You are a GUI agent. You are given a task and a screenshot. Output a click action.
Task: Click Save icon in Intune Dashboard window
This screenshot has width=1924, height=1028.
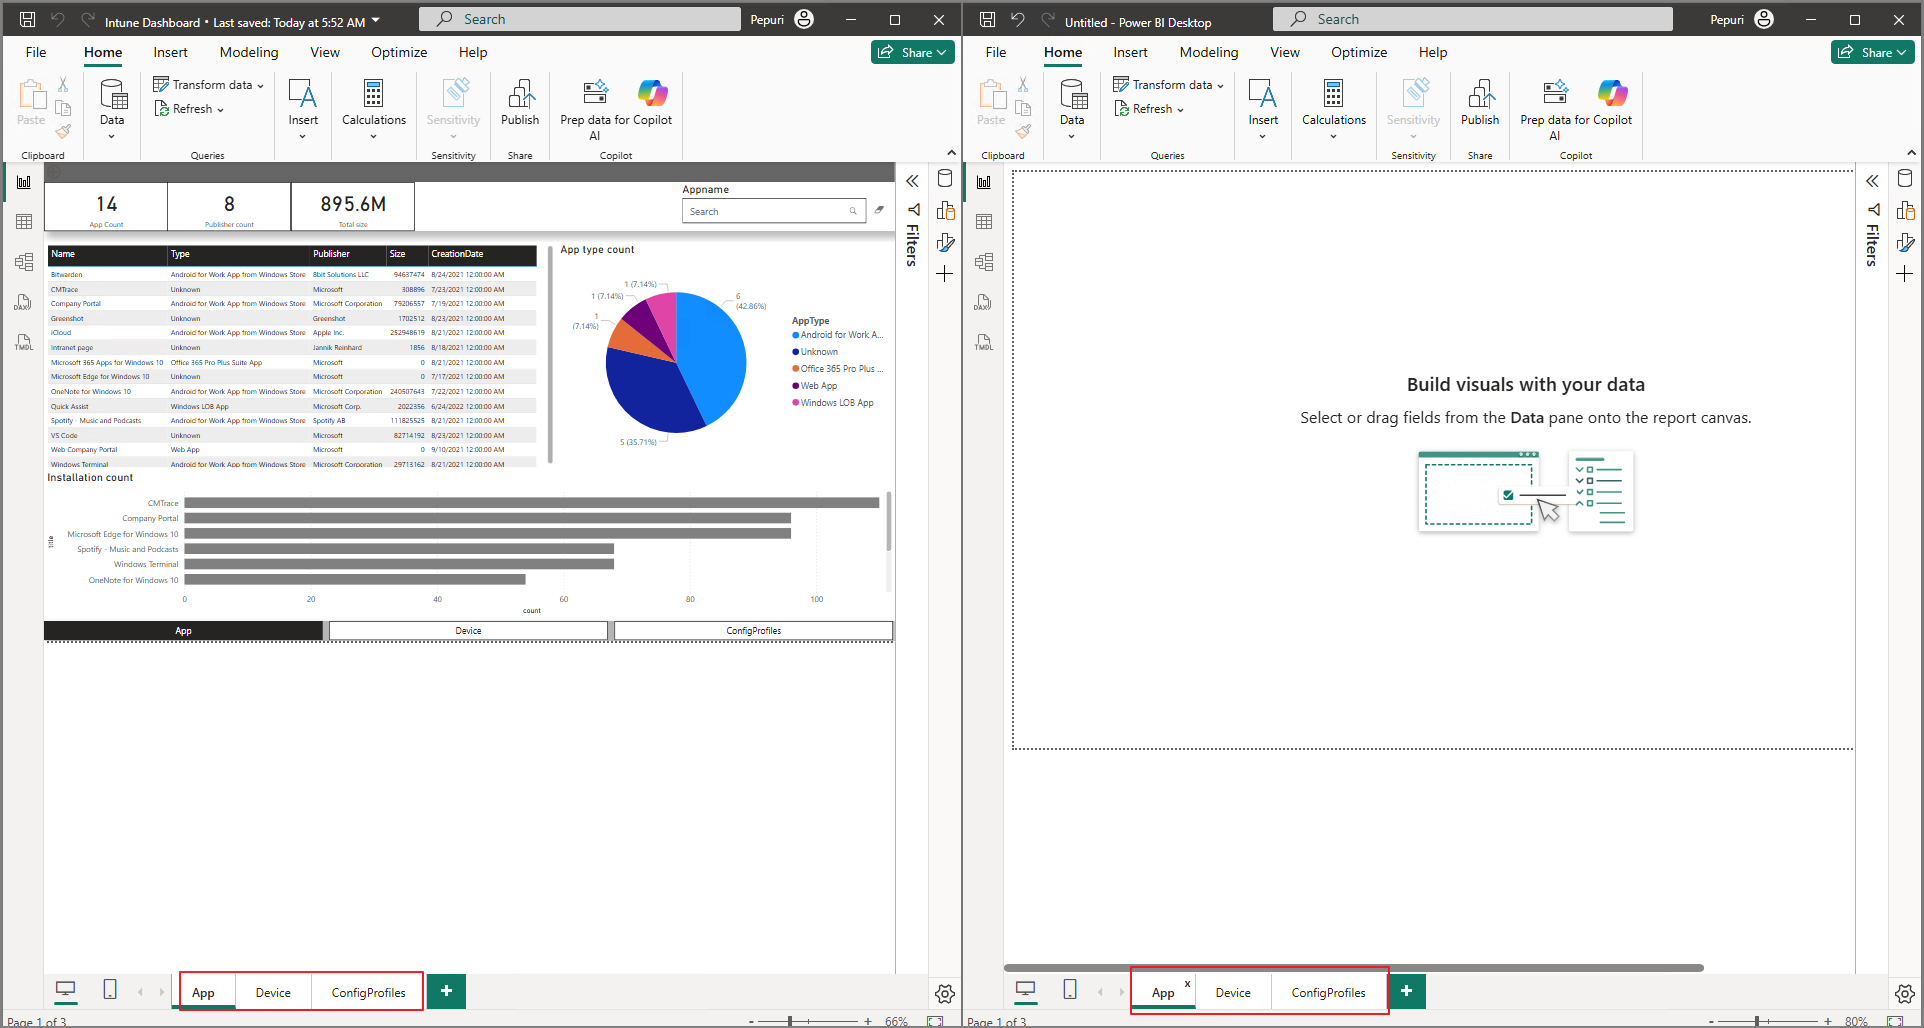(x=27, y=19)
